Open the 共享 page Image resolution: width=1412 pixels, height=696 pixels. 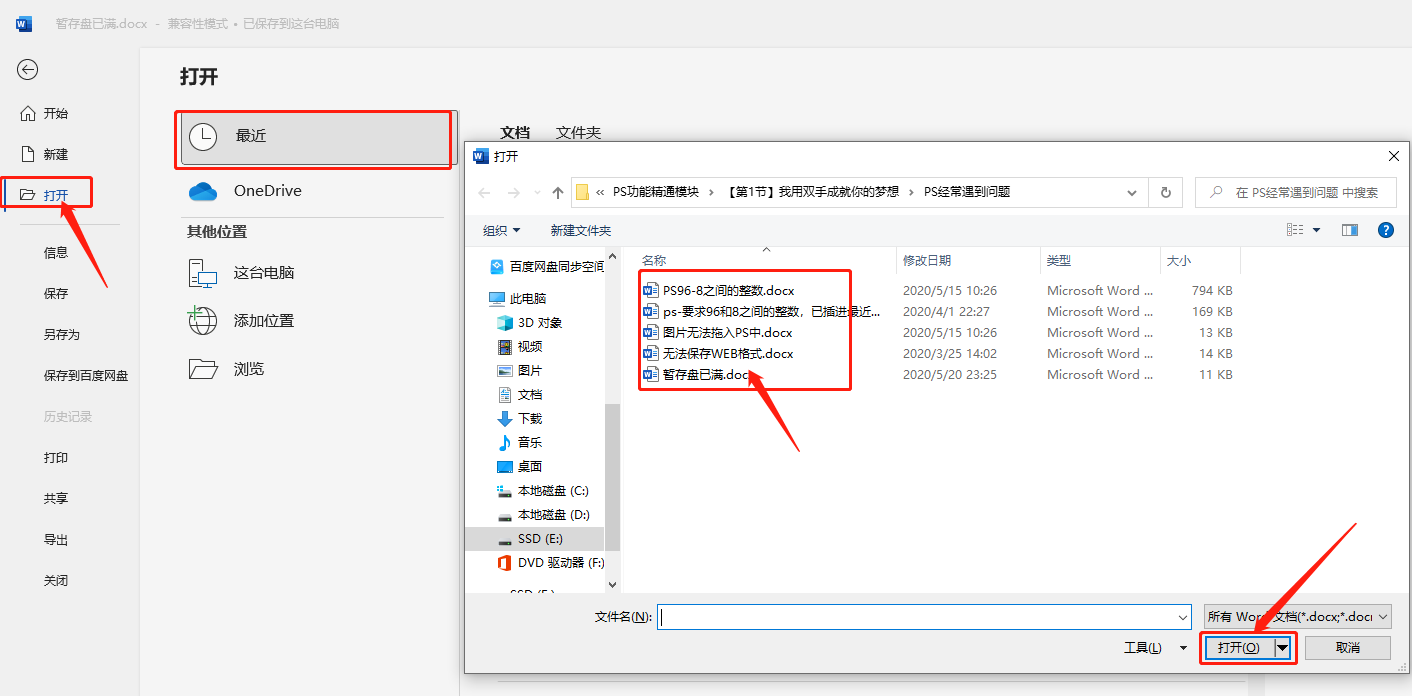click(x=56, y=498)
